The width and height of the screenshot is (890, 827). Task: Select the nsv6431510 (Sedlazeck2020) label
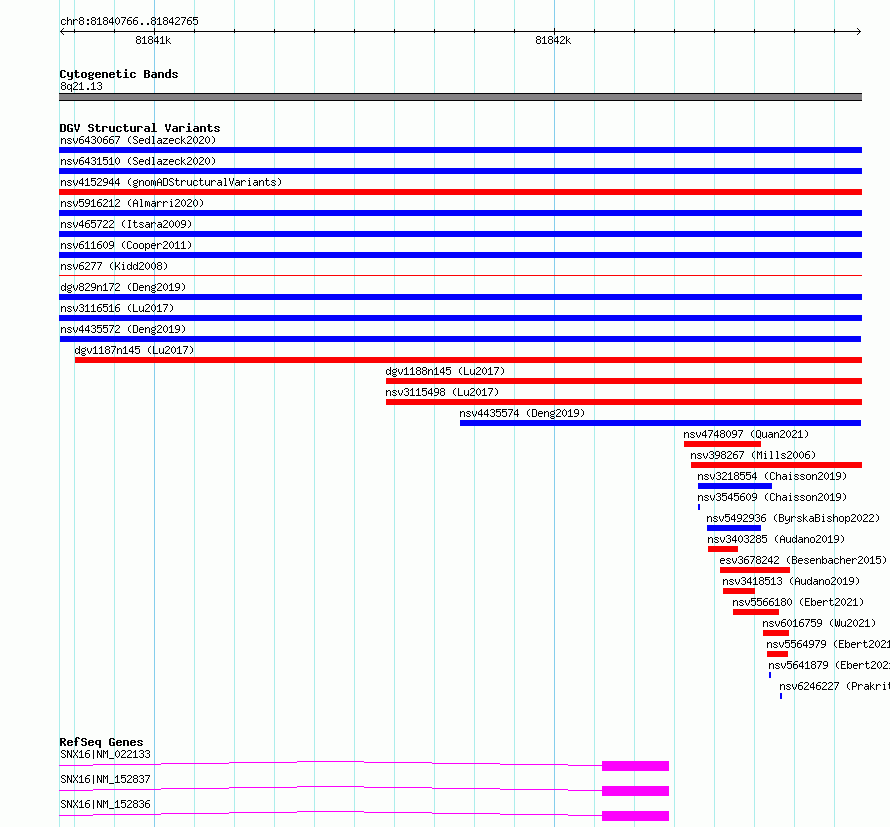tap(138, 161)
